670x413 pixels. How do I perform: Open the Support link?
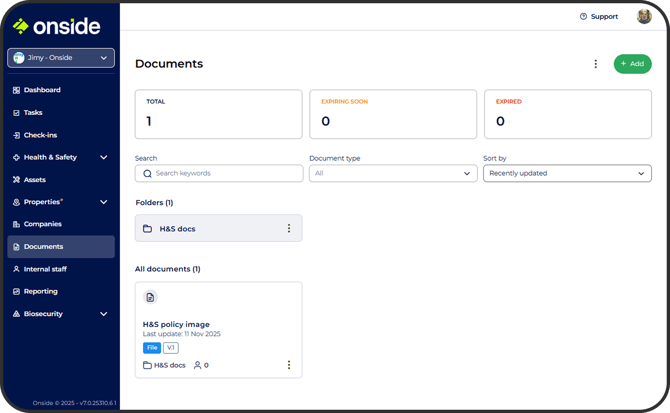(604, 17)
